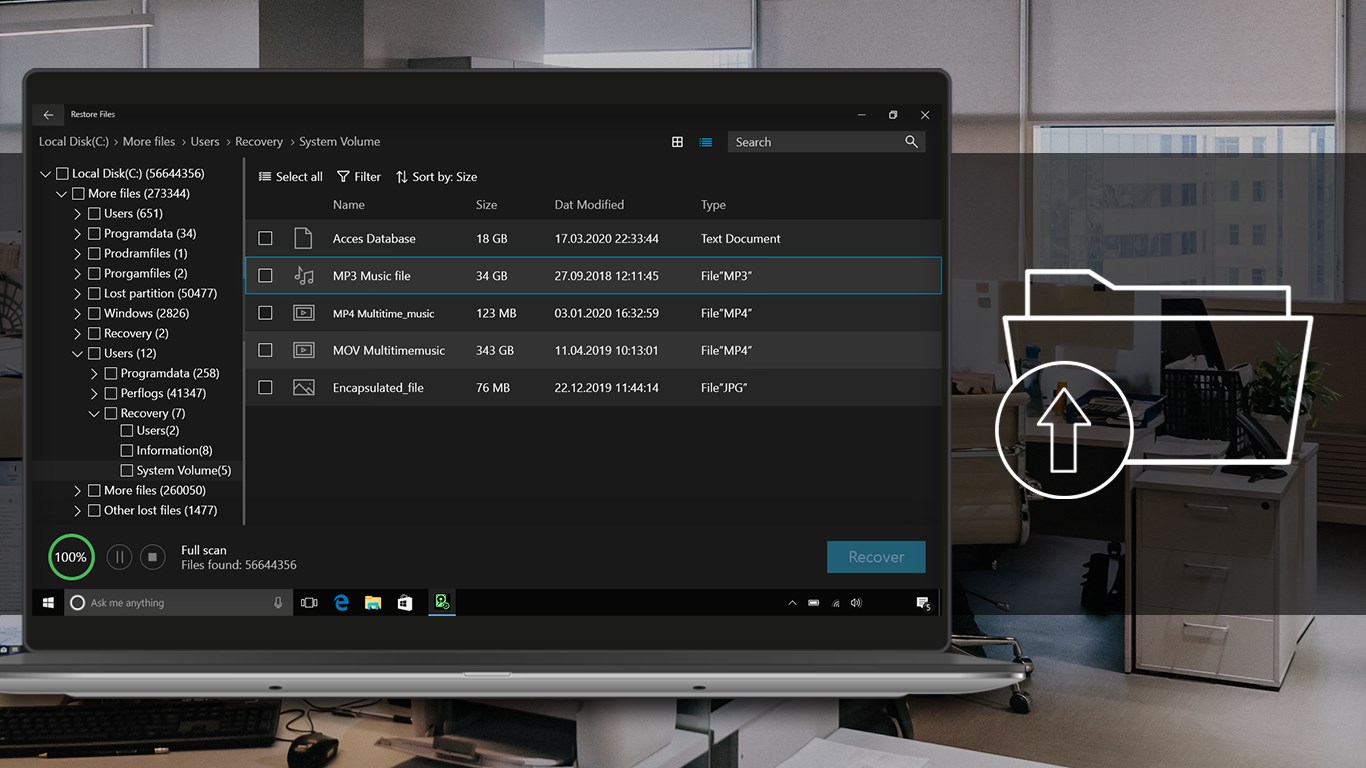The width and height of the screenshot is (1366, 768).
Task: Click the video icon of MOV Multitimemusic
Action: tap(303, 350)
